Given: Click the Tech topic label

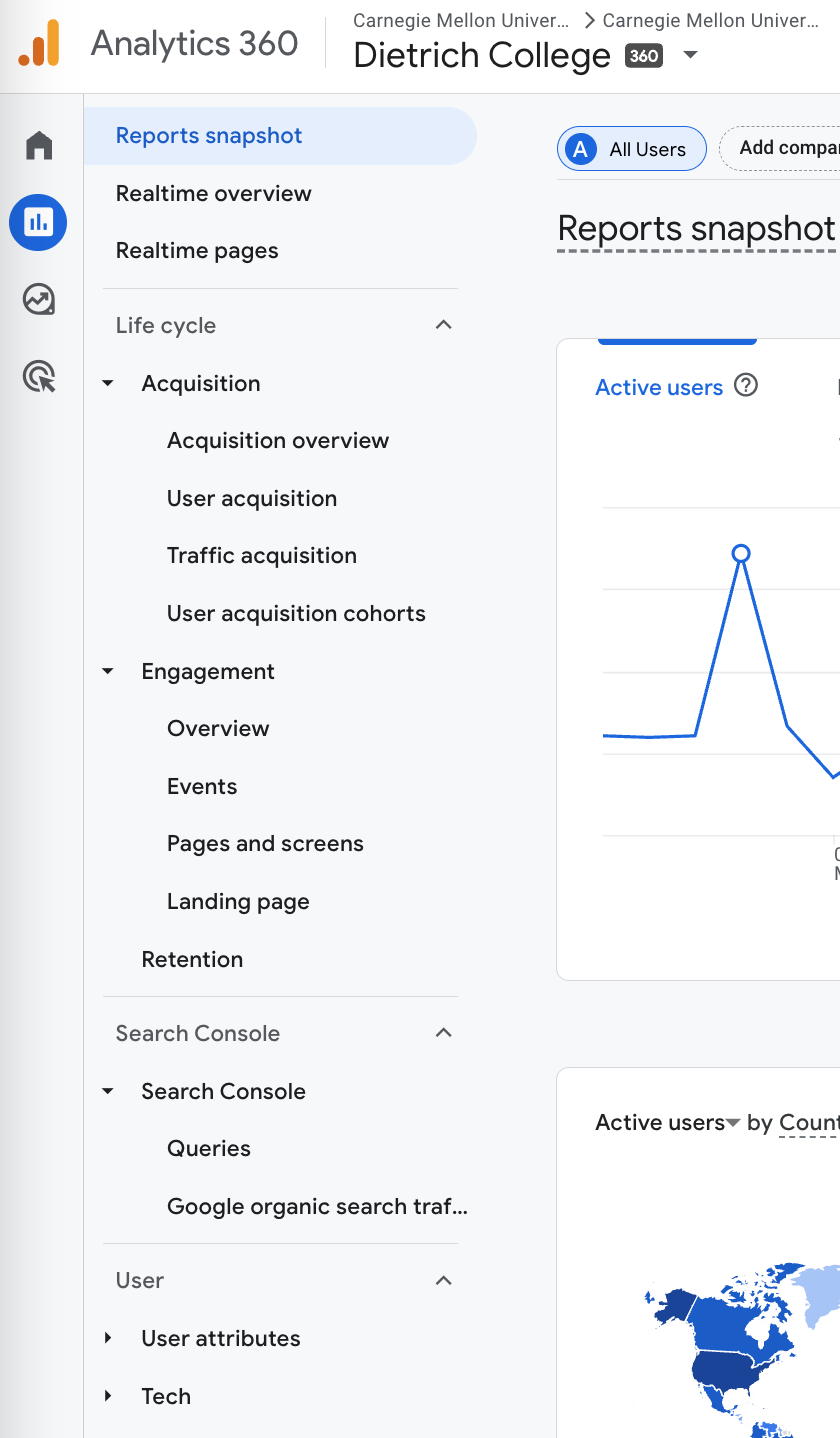Looking at the screenshot, I should 166,1396.
